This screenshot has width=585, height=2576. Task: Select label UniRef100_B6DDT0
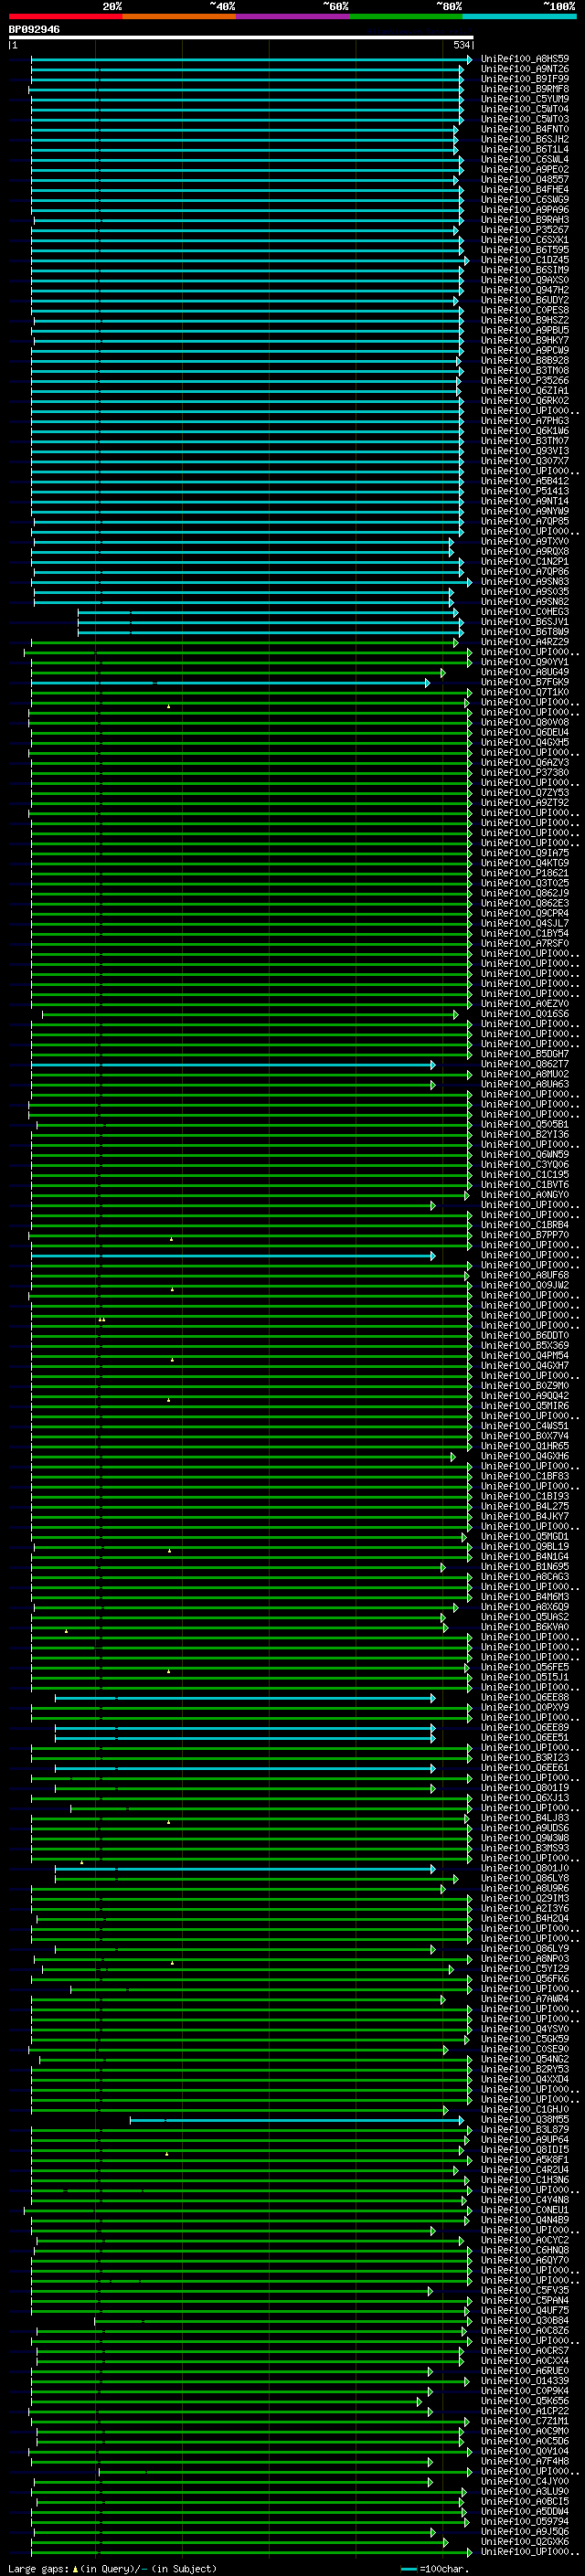pyautogui.click(x=525, y=1336)
